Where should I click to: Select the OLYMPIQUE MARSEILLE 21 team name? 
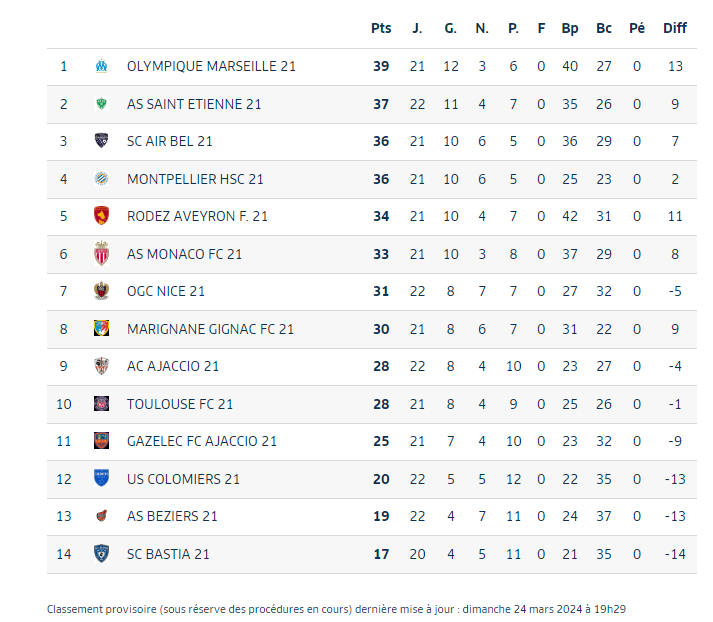[x=211, y=66]
